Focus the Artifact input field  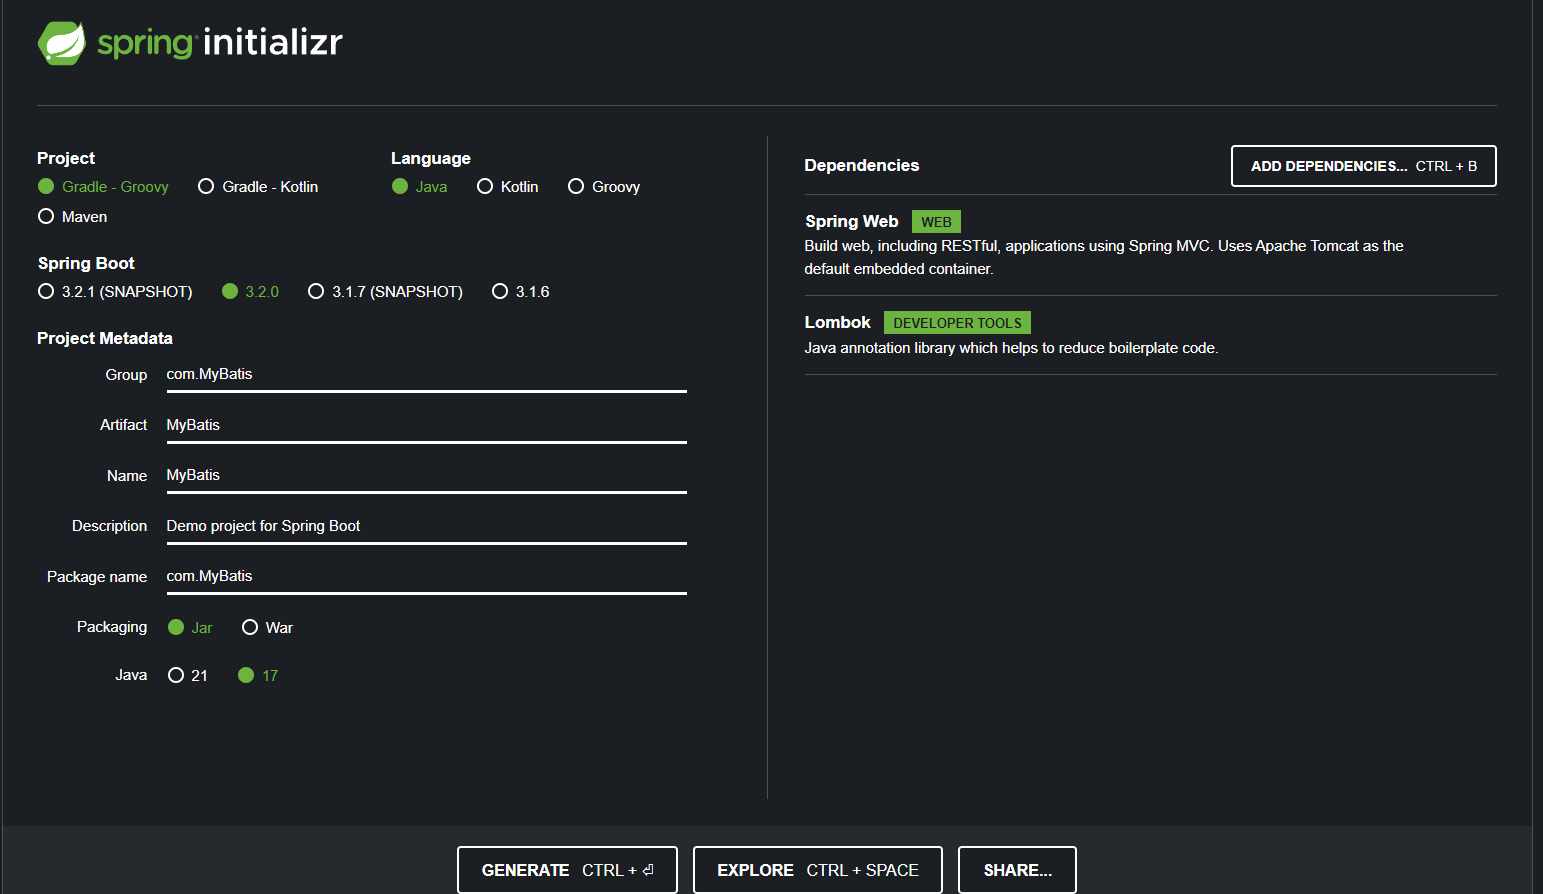[x=426, y=426]
